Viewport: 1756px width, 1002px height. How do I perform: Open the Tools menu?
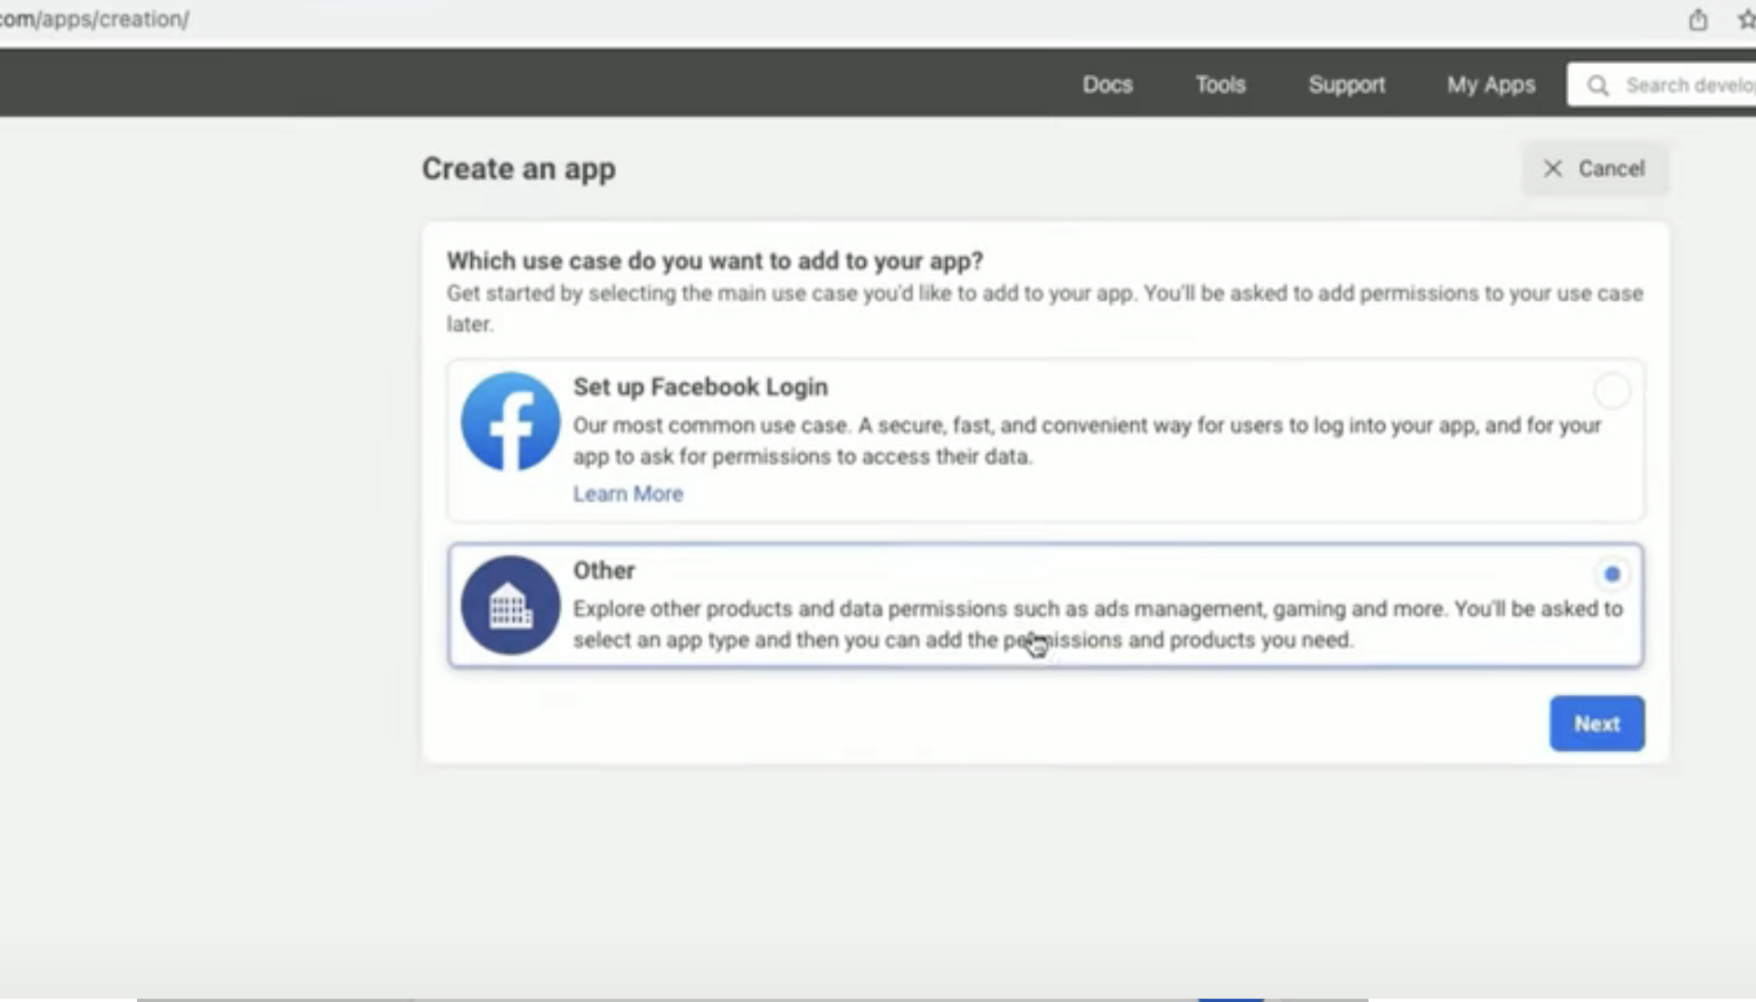tap(1220, 84)
